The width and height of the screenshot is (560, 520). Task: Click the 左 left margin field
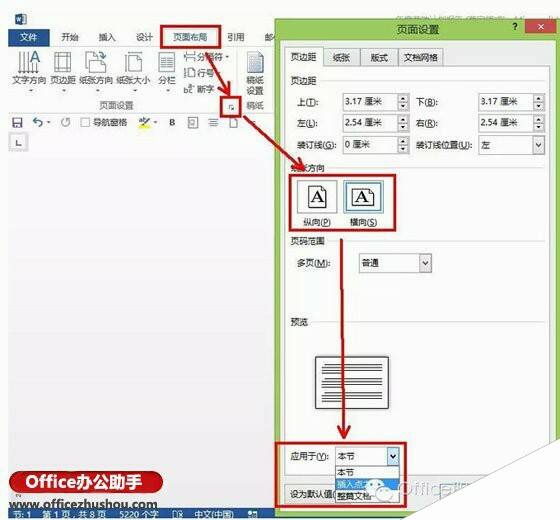pos(370,123)
